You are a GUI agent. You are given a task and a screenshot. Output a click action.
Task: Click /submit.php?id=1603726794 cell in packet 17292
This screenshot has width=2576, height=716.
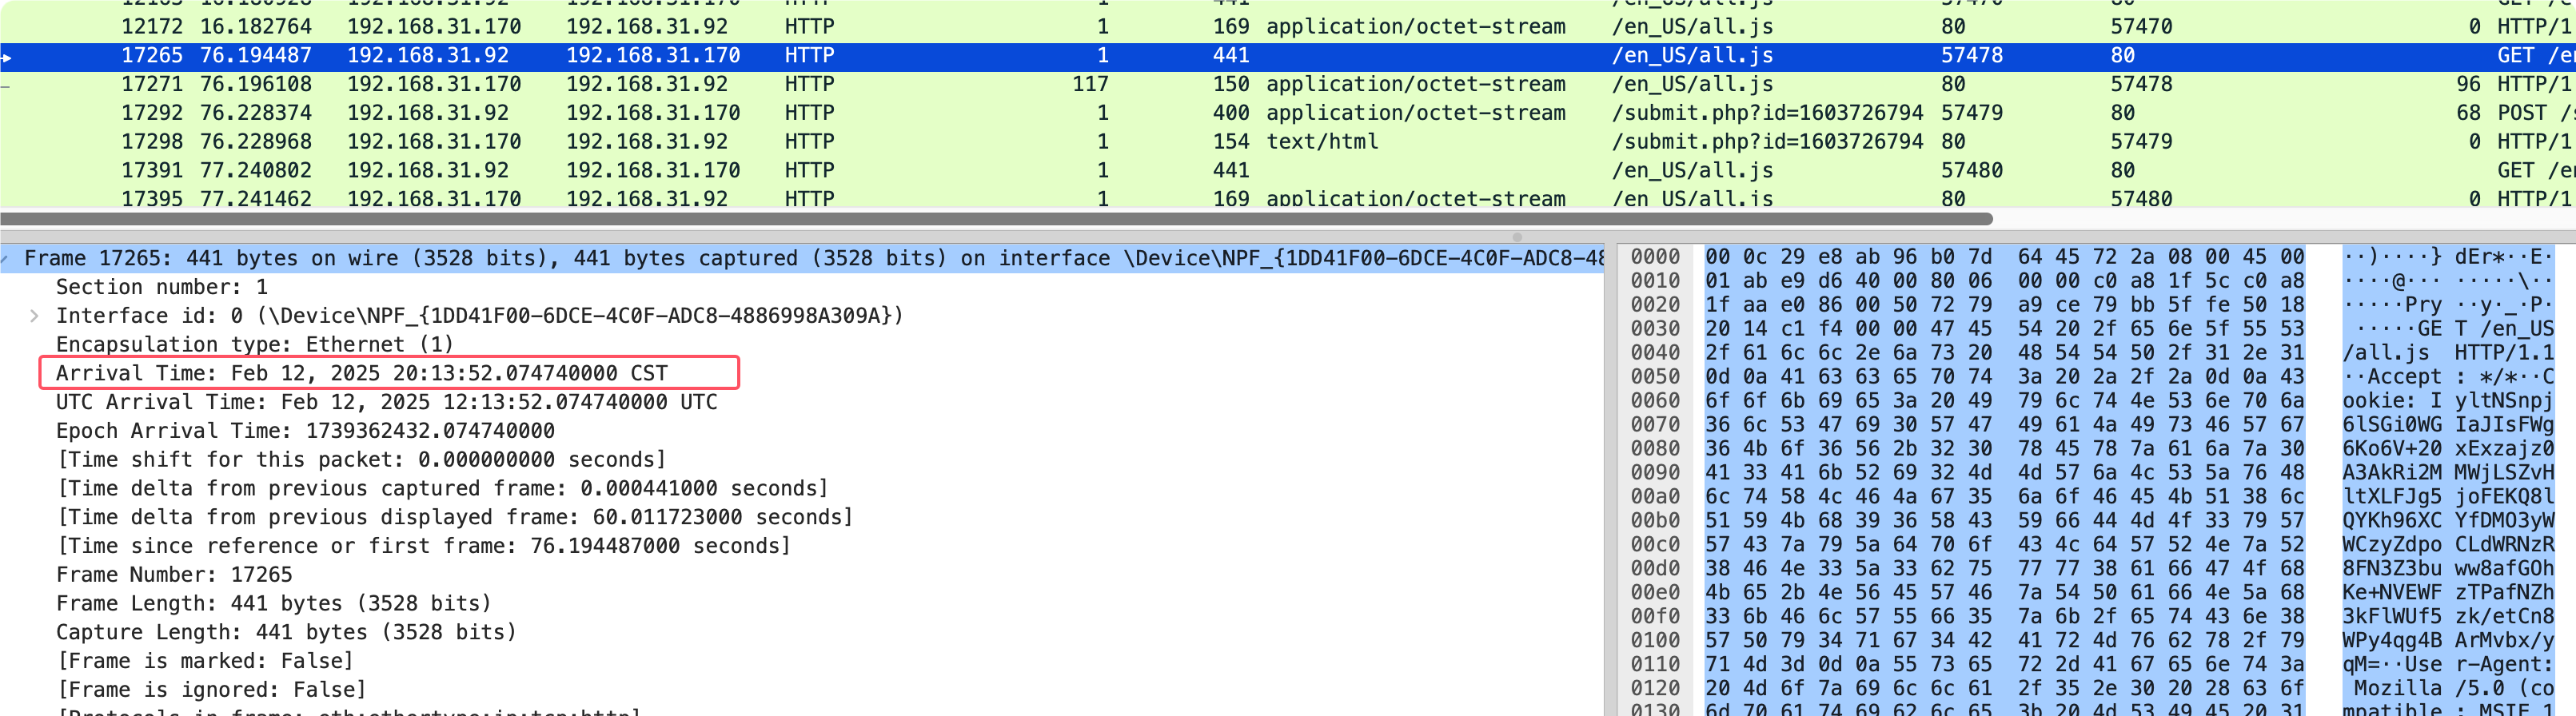click(x=1767, y=114)
